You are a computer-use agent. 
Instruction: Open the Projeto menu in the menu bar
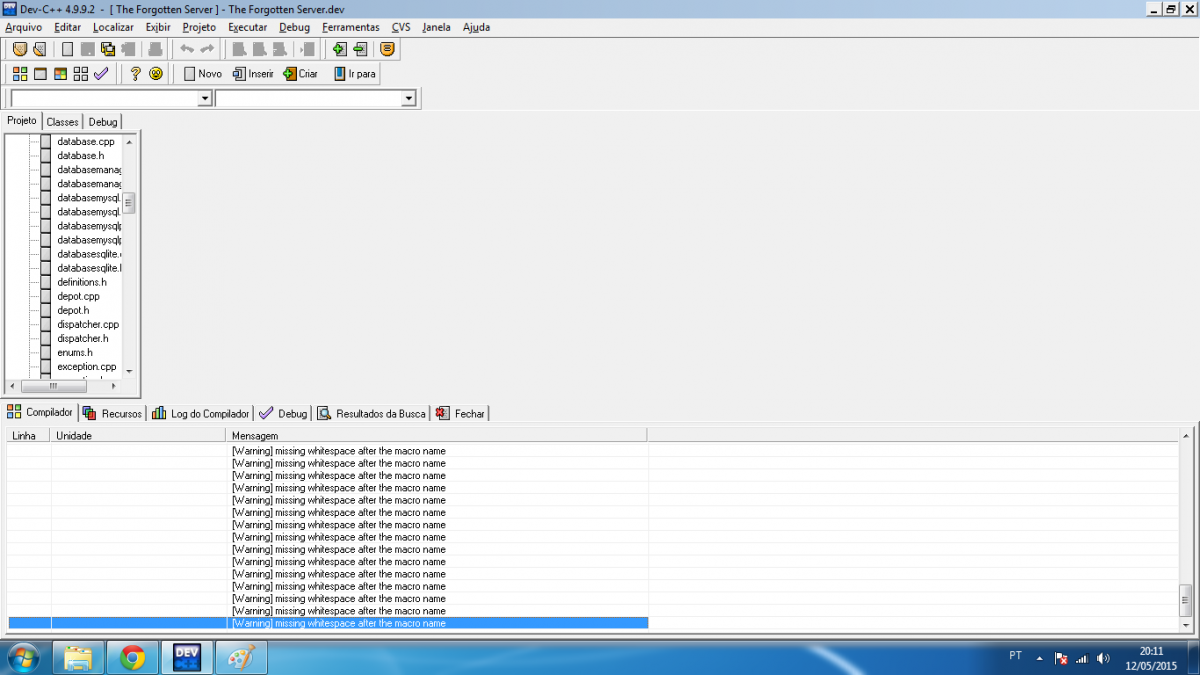point(199,27)
